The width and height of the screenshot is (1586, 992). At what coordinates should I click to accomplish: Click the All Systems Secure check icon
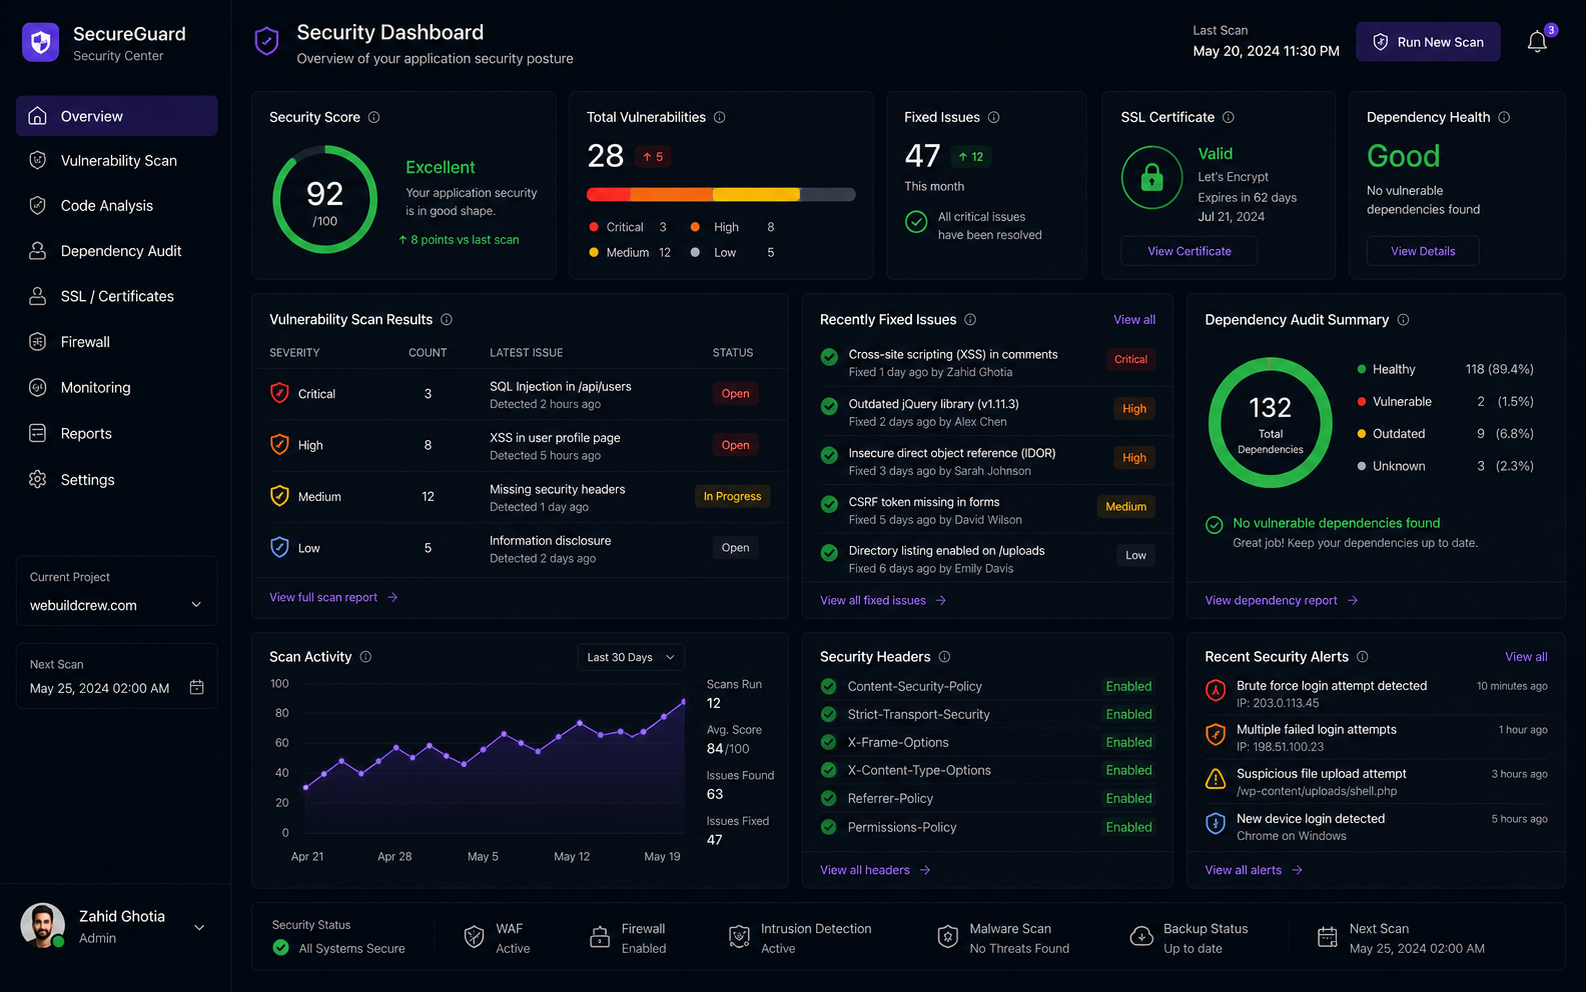point(281,948)
